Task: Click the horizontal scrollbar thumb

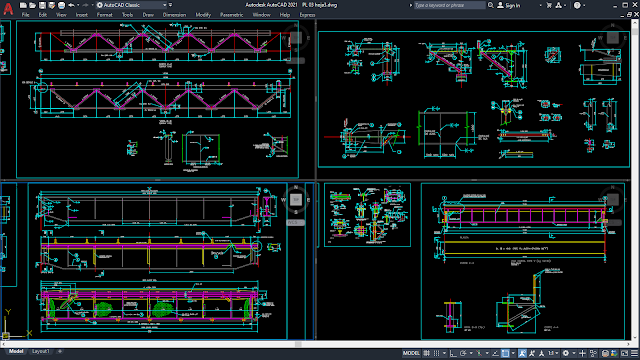Action: click(x=298, y=344)
